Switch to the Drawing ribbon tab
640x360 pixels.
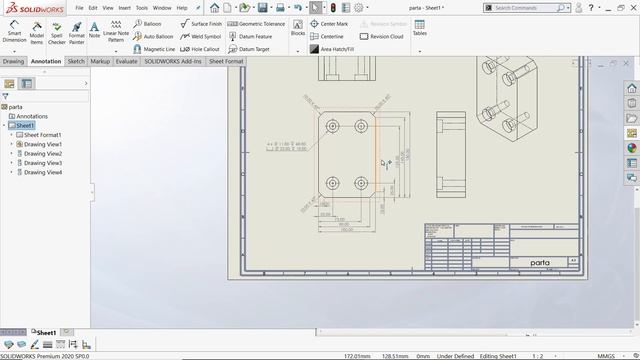[13, 61]
